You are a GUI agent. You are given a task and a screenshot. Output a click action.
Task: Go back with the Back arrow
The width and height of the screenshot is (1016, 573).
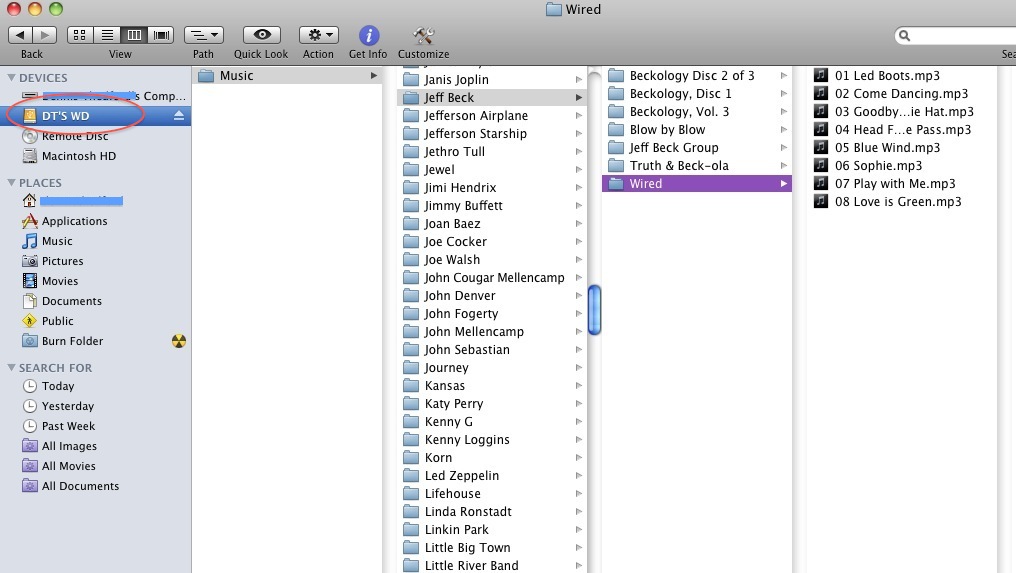(20, 34)
